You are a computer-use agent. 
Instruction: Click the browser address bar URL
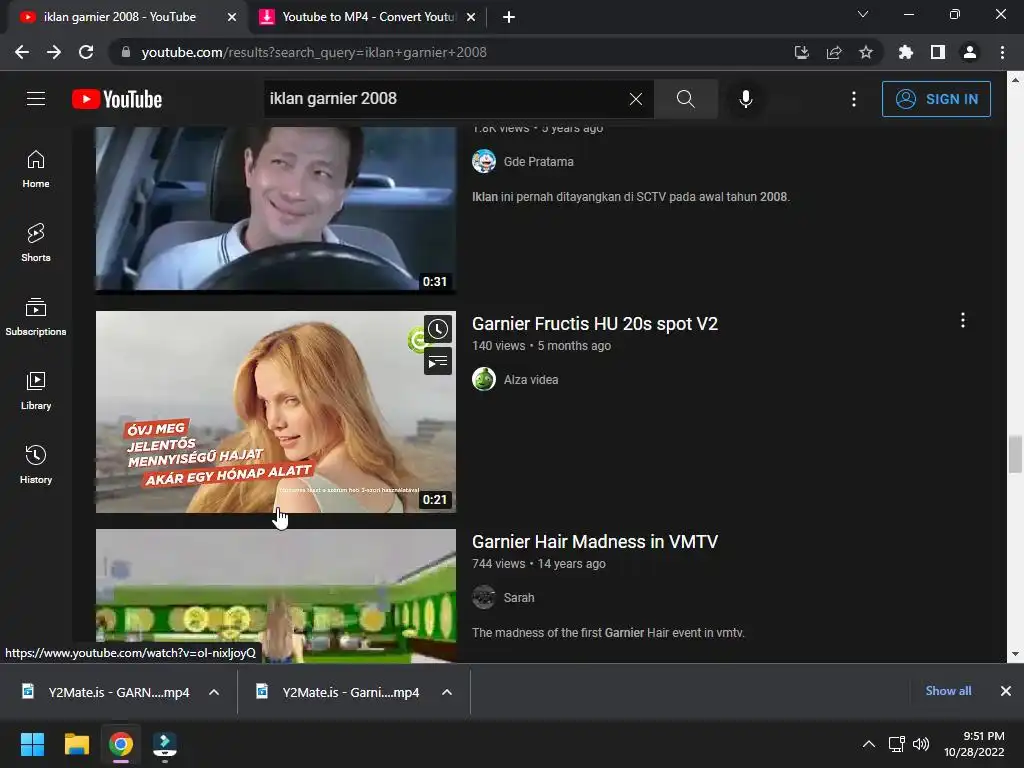[314, 52]
